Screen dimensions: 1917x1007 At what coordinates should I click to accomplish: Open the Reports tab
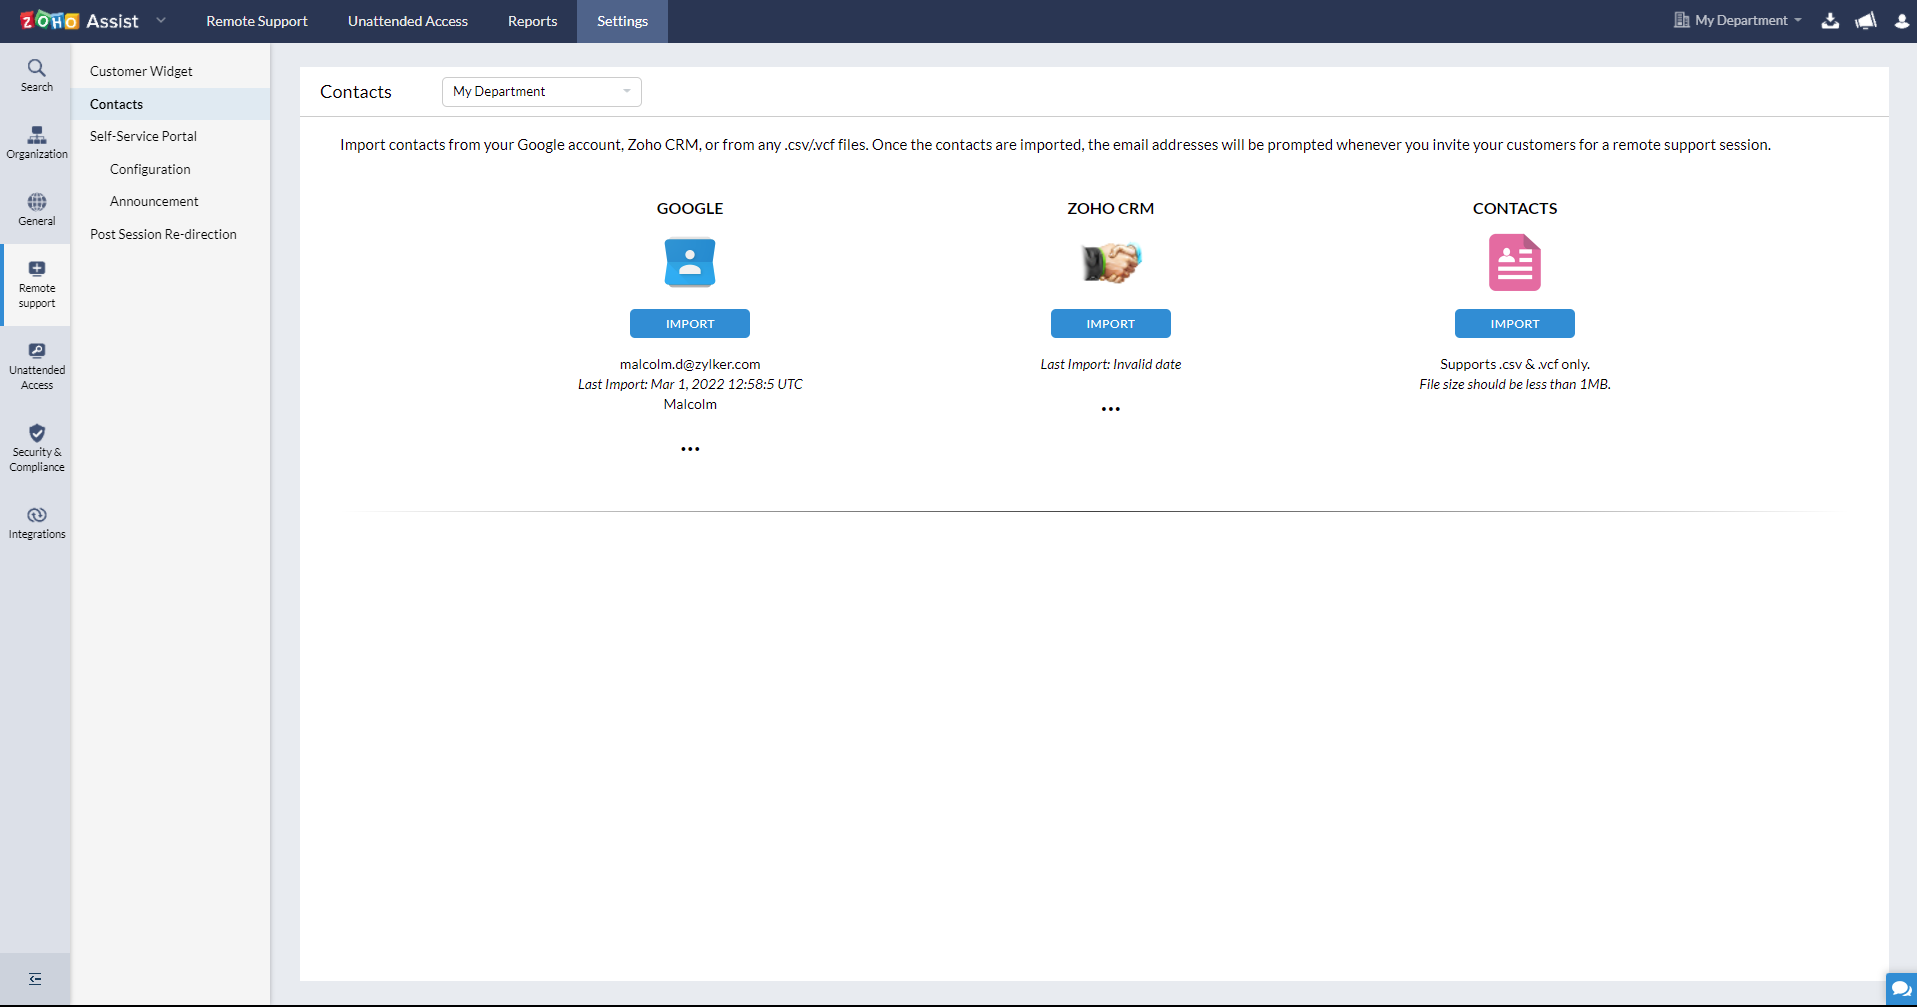tap(532, 20)
